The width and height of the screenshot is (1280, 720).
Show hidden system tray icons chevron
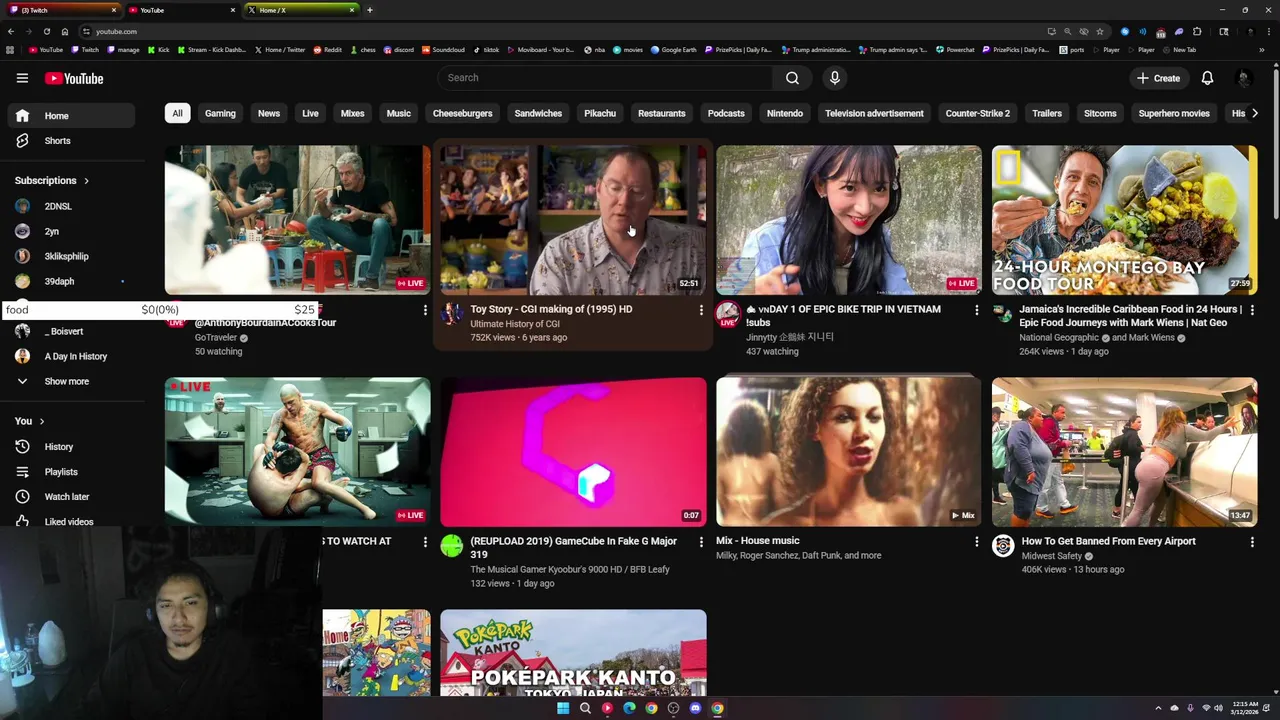1159,708
